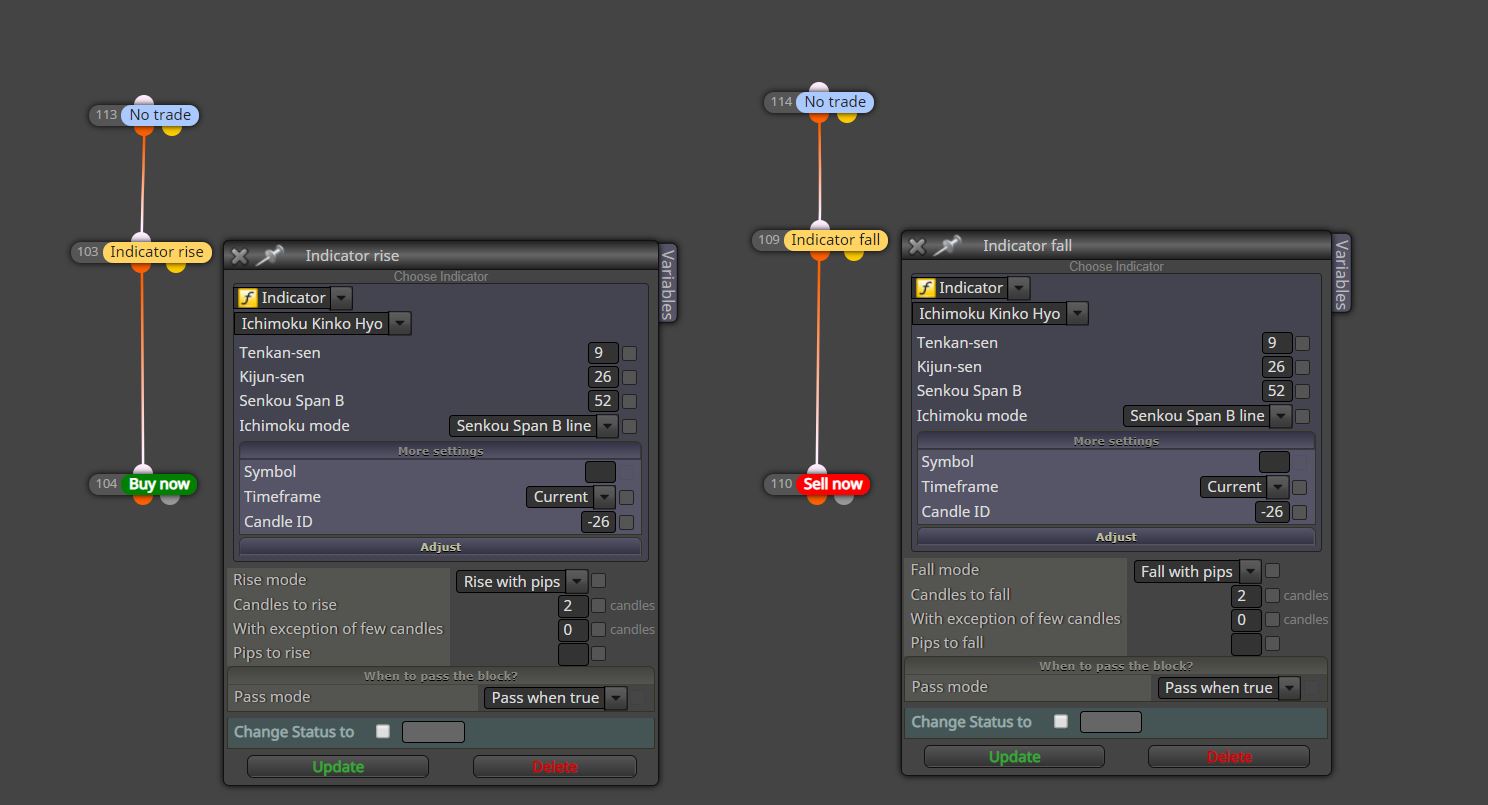Click the function icon beside Indicator in the rise panel

[x=247, y=298]
